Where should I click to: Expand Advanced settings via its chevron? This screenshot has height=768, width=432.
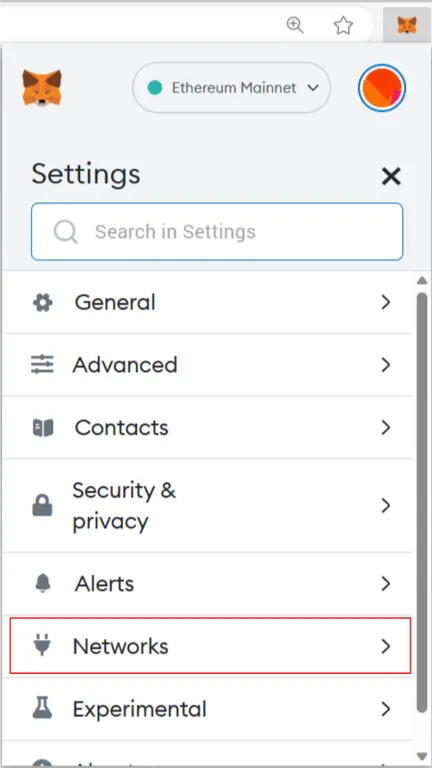coord(386,365)
